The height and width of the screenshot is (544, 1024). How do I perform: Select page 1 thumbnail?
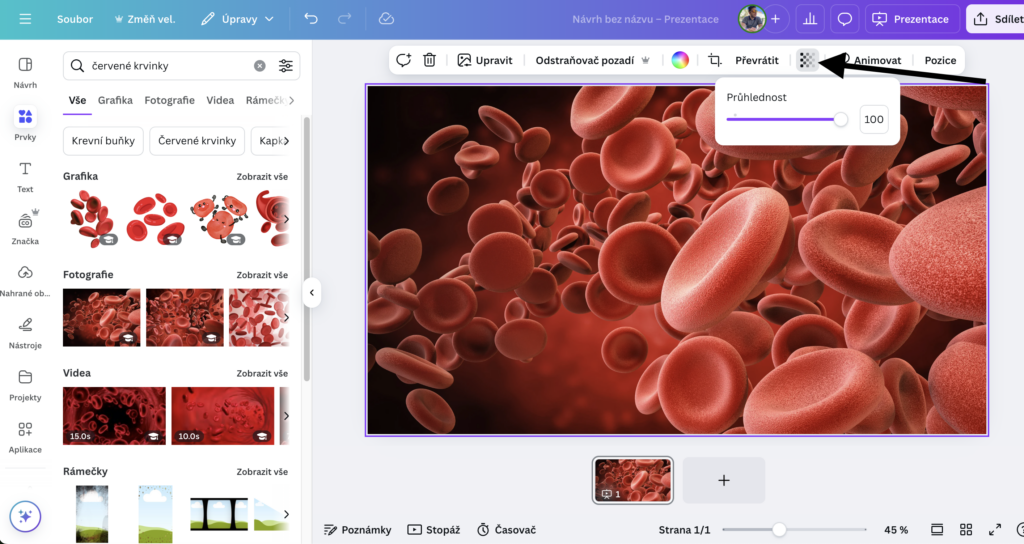[x=632, y=480]
